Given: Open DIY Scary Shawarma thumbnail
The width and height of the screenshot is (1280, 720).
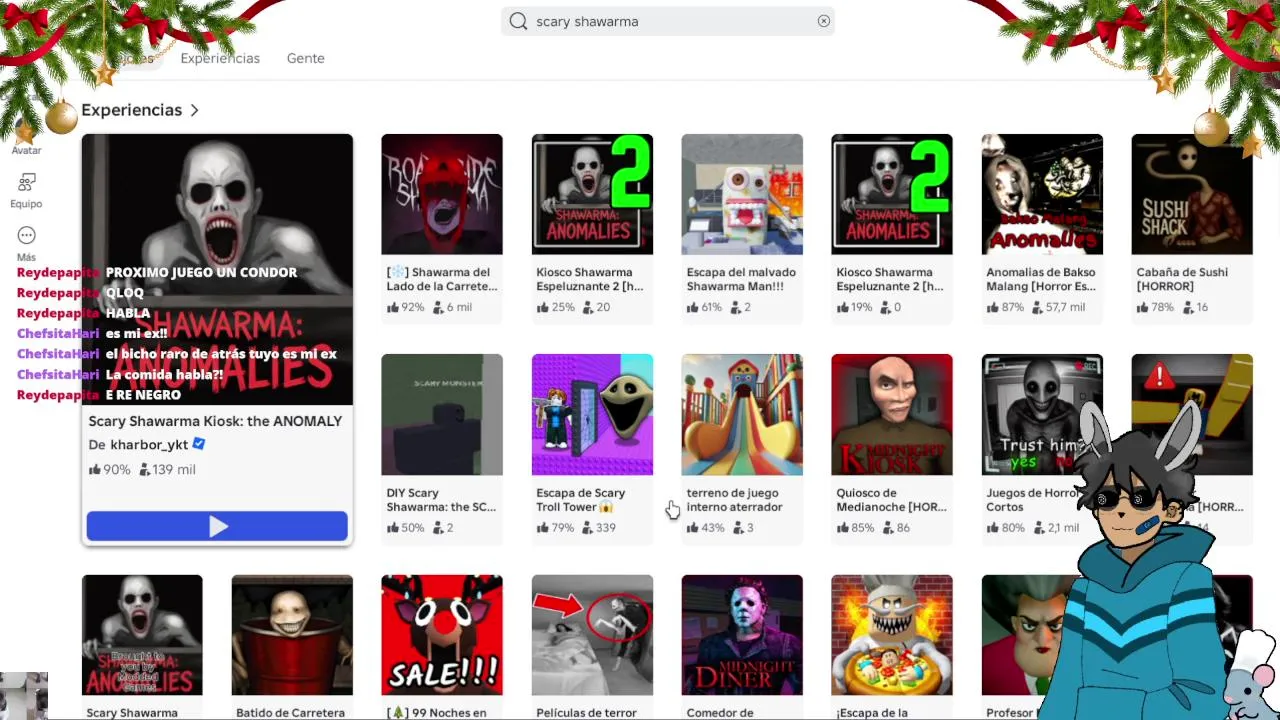Looking at the screenshot, I should click(442, 414).
